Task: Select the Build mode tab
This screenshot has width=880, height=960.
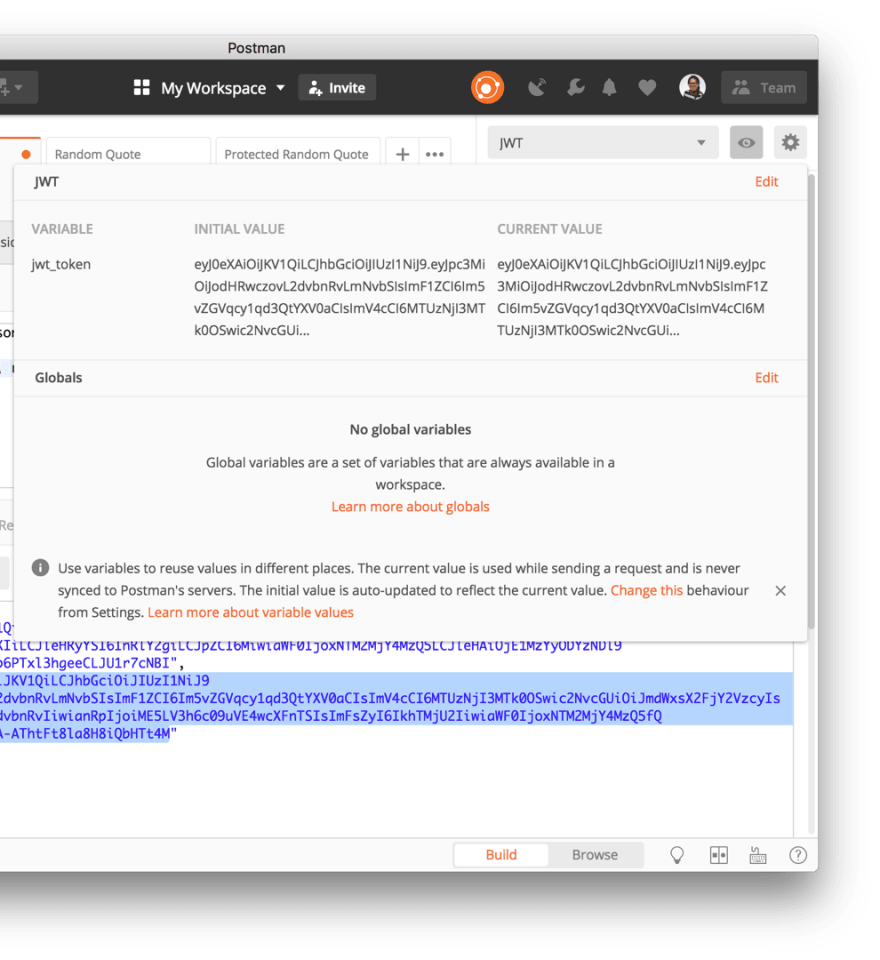Action: tap(501, 855)
